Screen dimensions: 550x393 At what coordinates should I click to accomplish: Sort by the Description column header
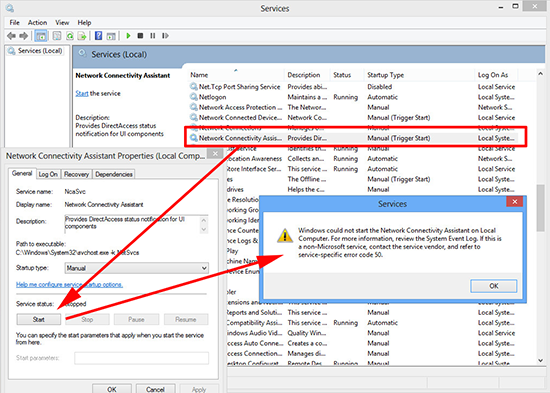[304, 75]
